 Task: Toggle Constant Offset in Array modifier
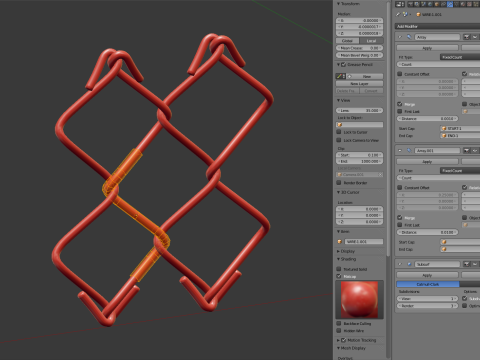click(400, 74)
